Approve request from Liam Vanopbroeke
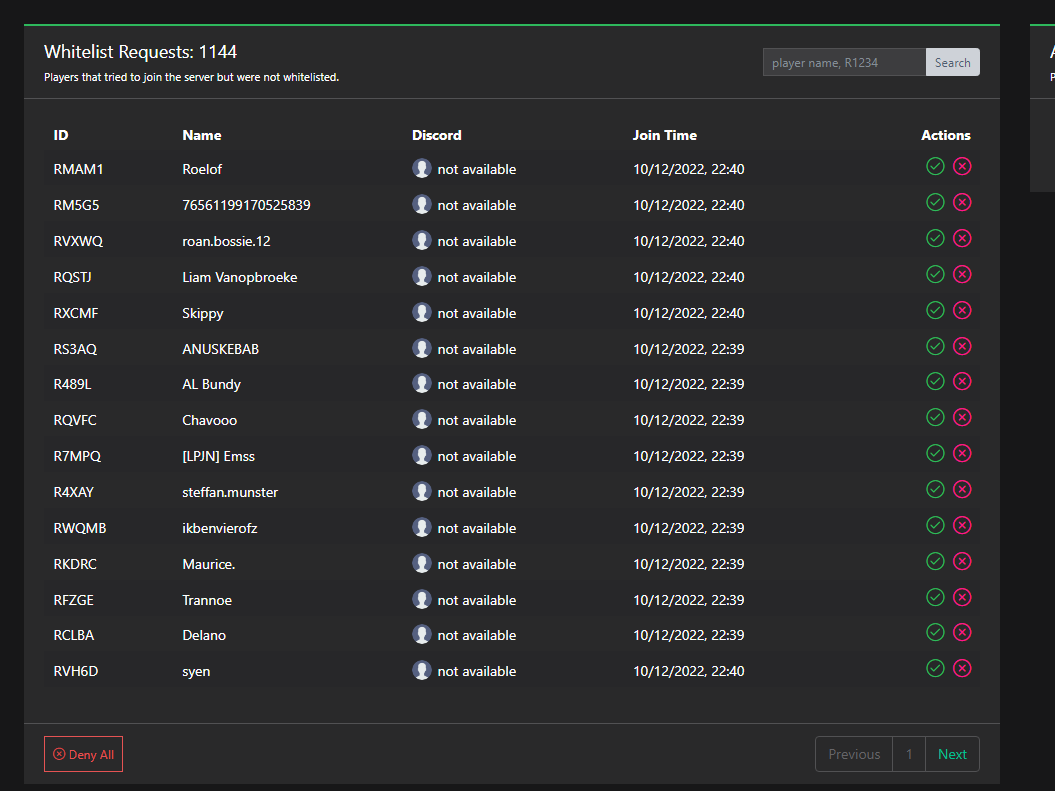The image size is (1055, 791). click(x=935, y=274)
